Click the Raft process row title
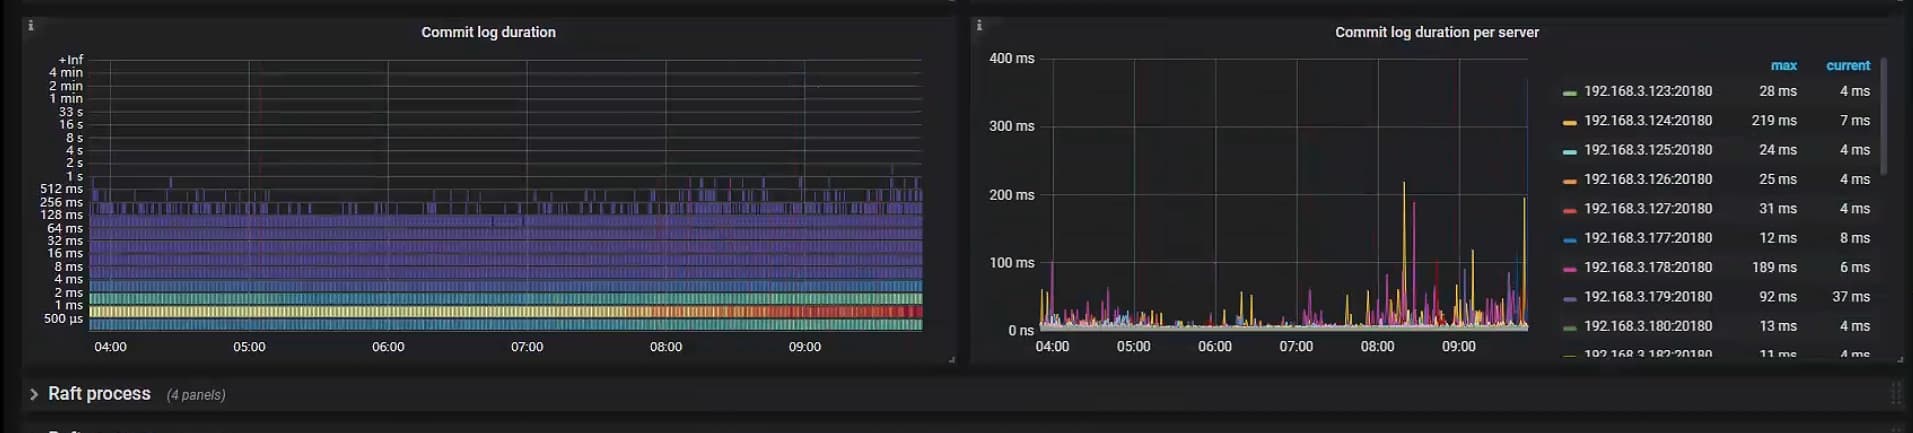Image resolution: width=1913 pixels, height=433 pixels. point(99,394)
